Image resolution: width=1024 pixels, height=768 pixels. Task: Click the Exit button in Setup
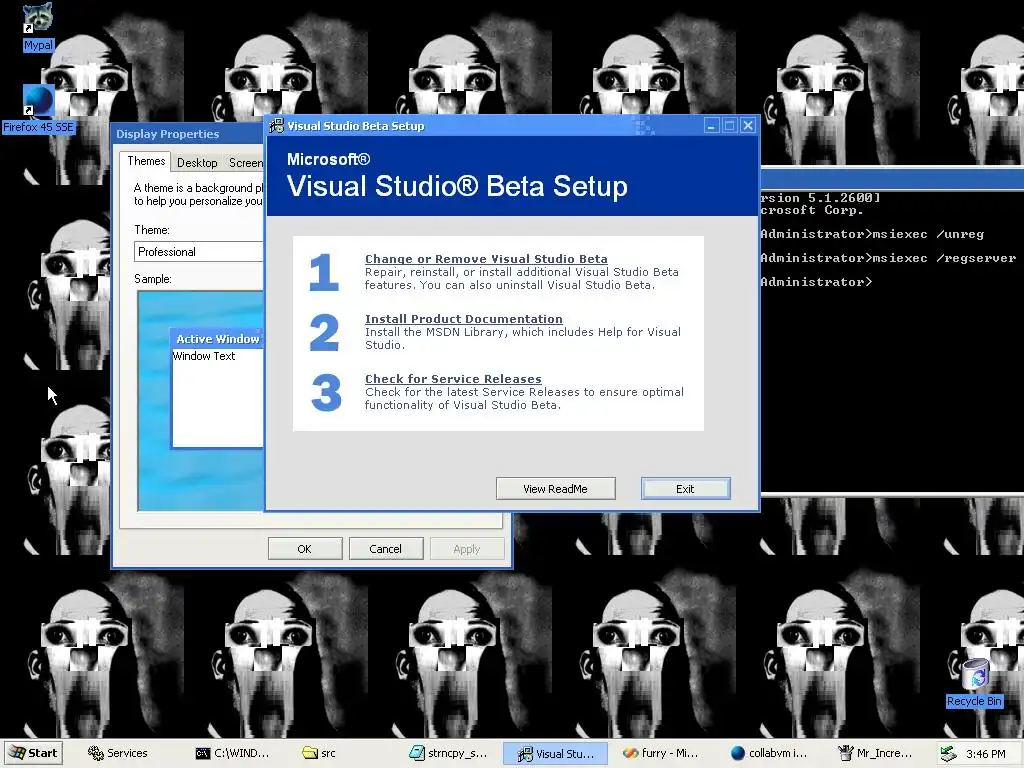click(x=685, y=488)
